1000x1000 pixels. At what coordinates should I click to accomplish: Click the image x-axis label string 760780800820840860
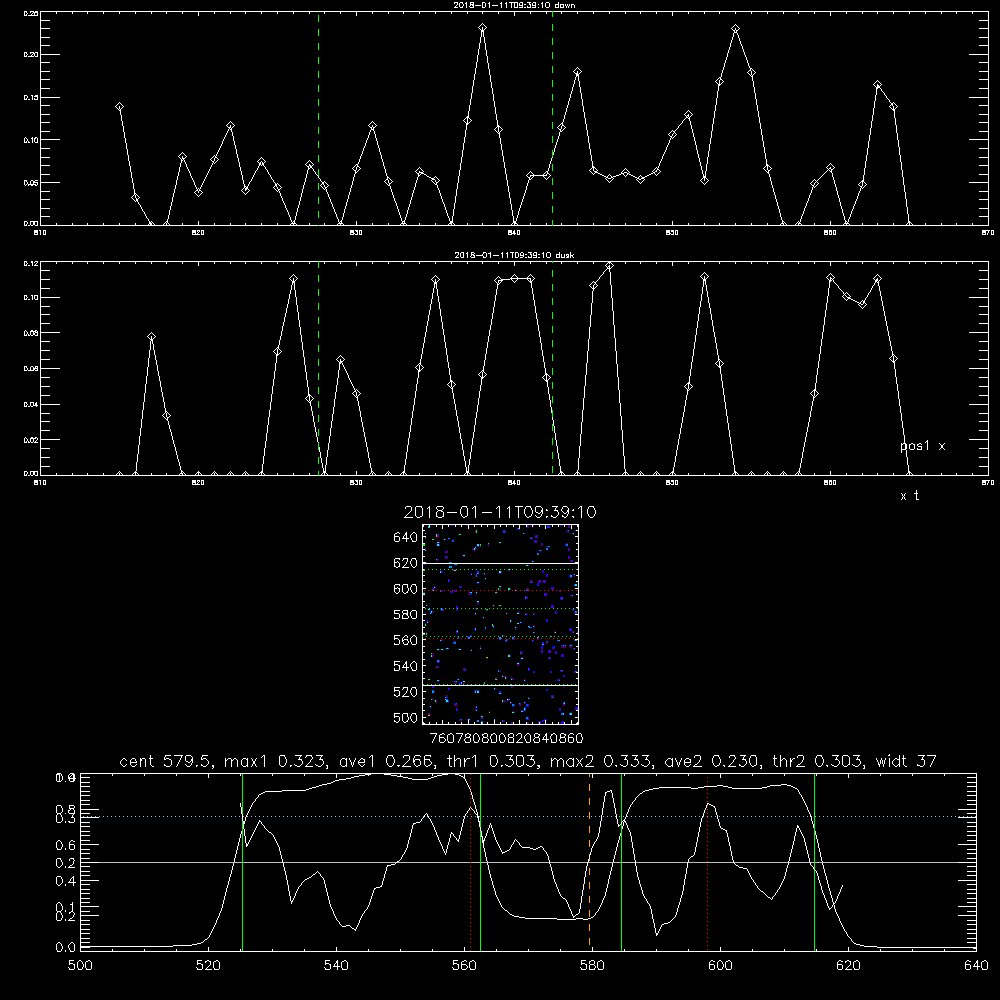(506, 738)
